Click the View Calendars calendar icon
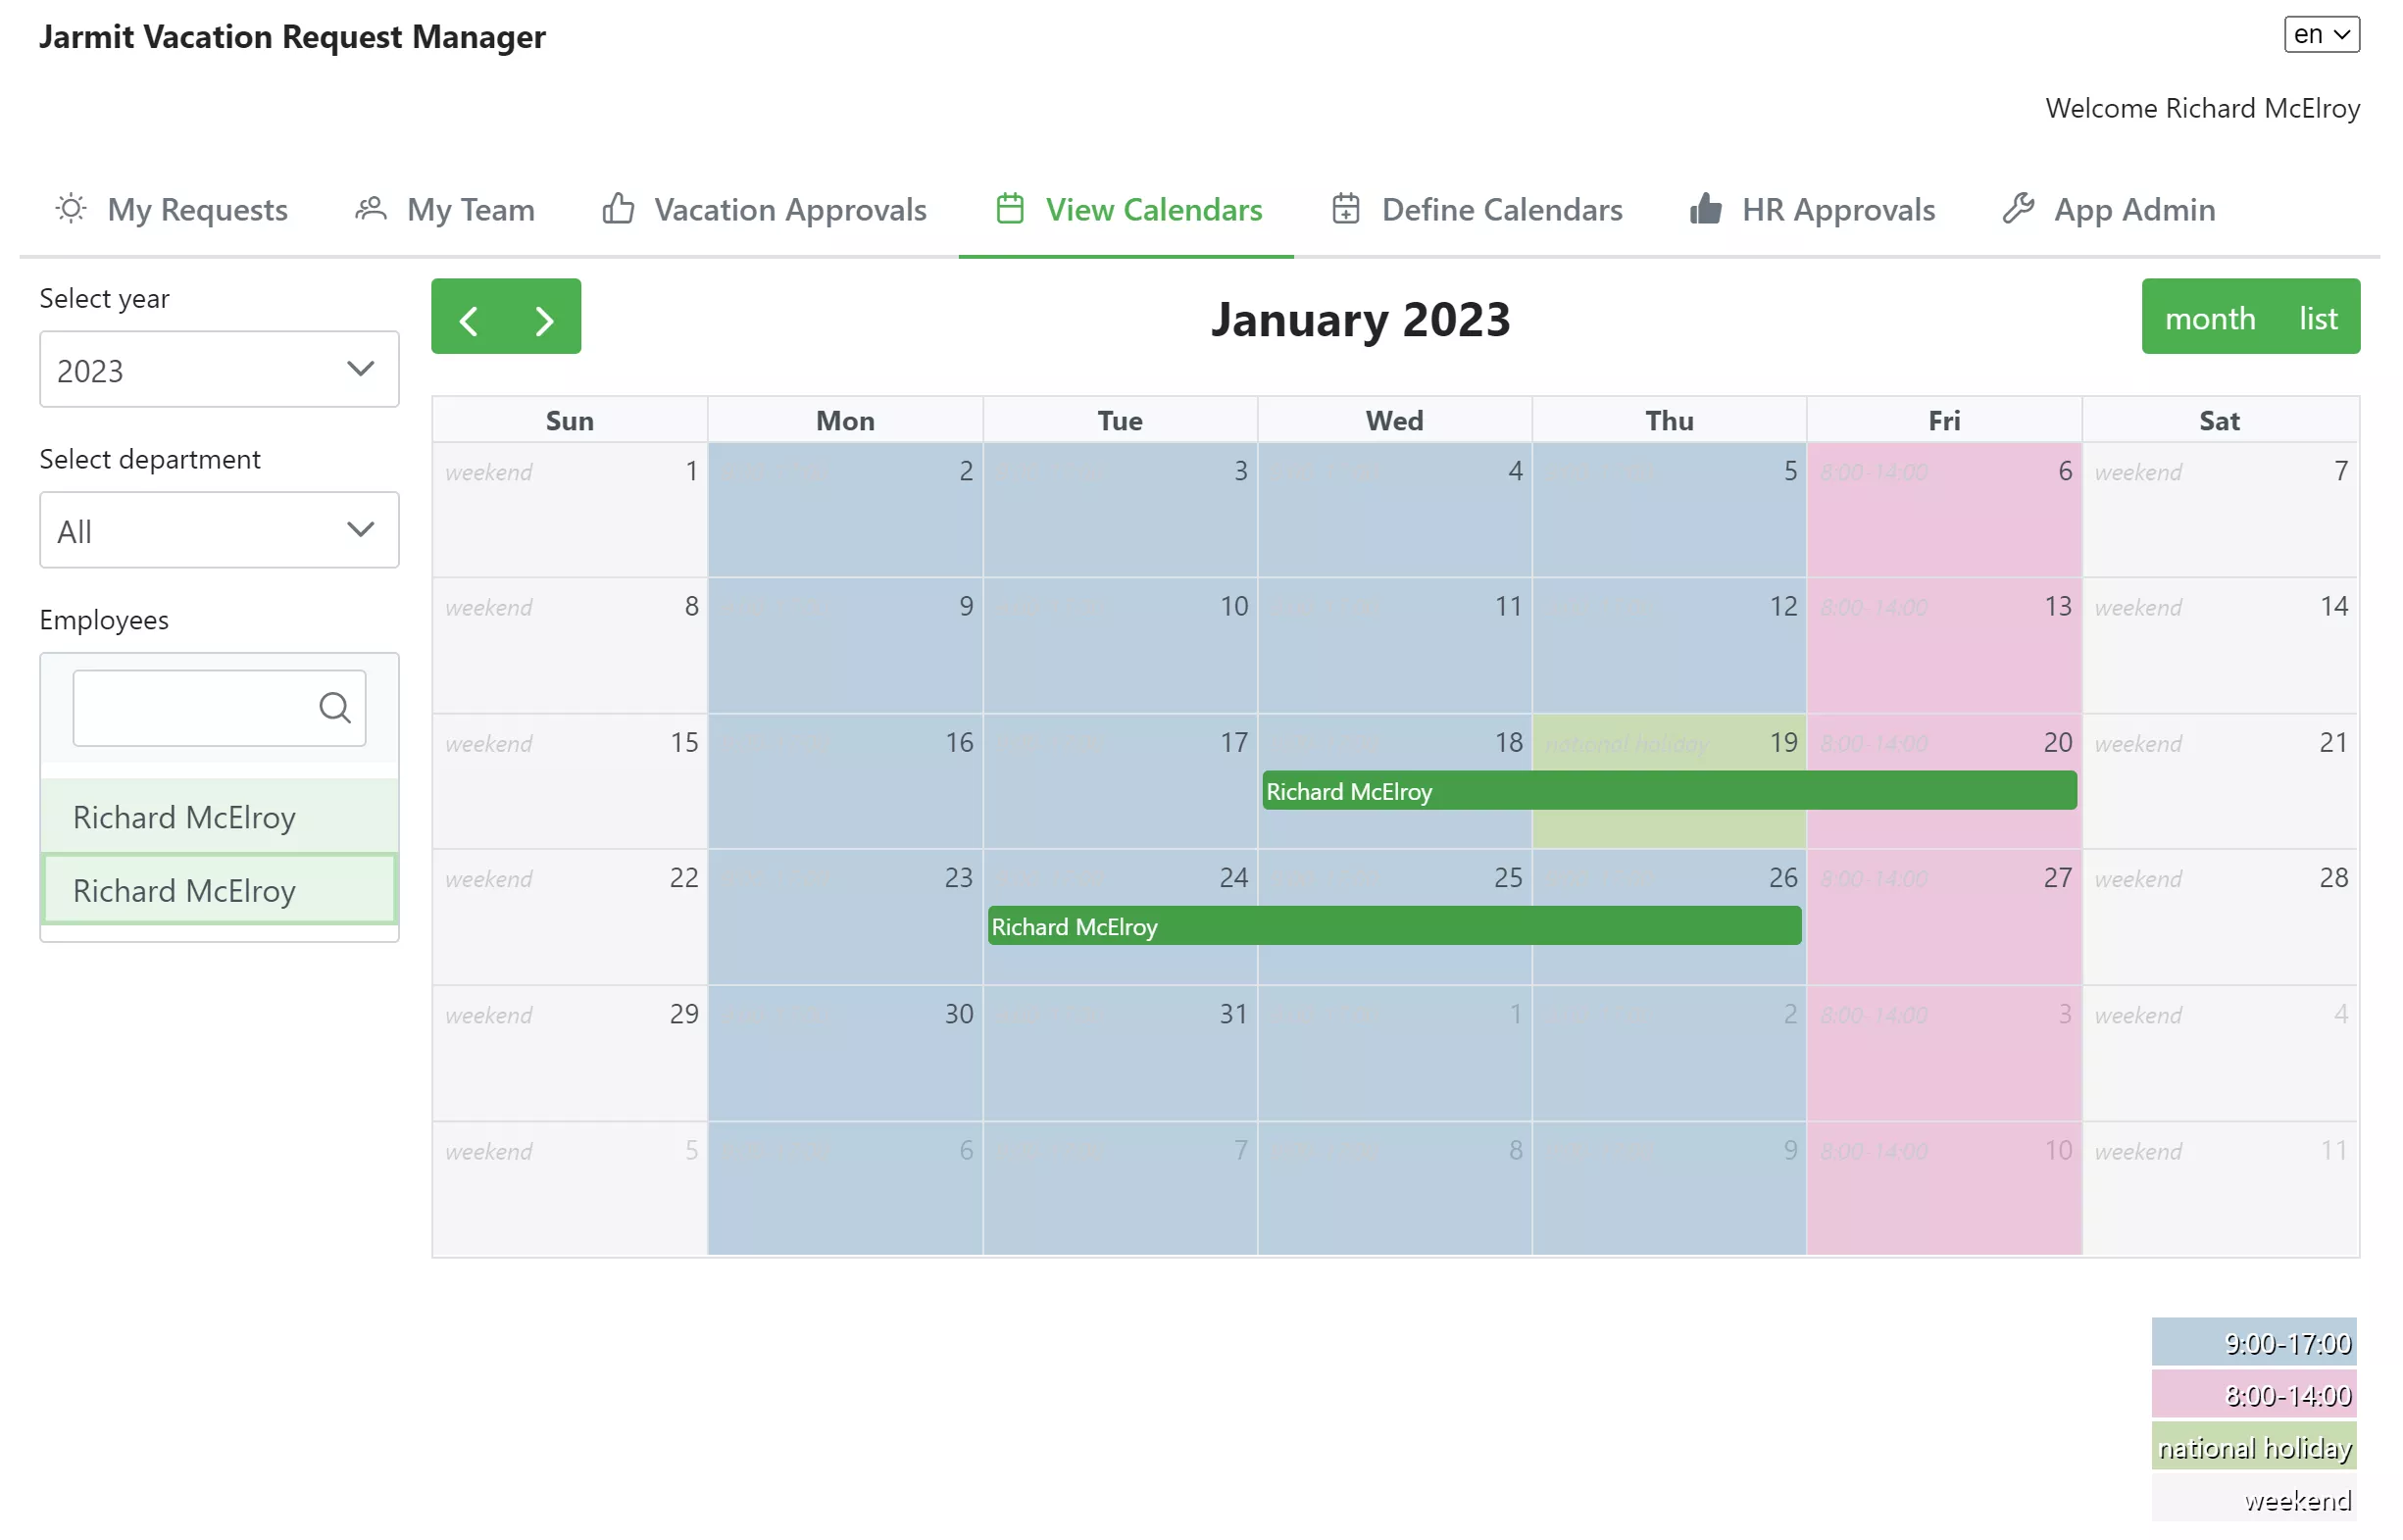Screen dimensions: 2403x1540 (x=1009, y=207)
